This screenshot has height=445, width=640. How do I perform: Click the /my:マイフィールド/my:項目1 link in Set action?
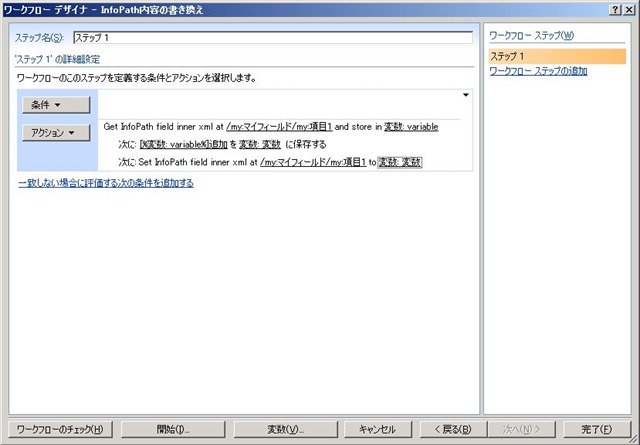click(313, 162)
